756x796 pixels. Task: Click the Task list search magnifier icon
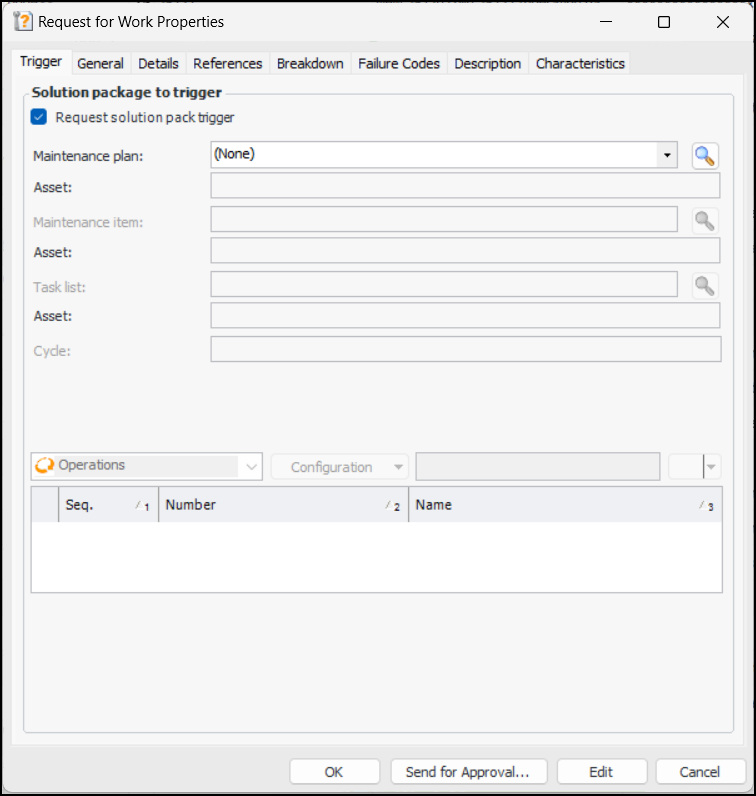[705, 286]
